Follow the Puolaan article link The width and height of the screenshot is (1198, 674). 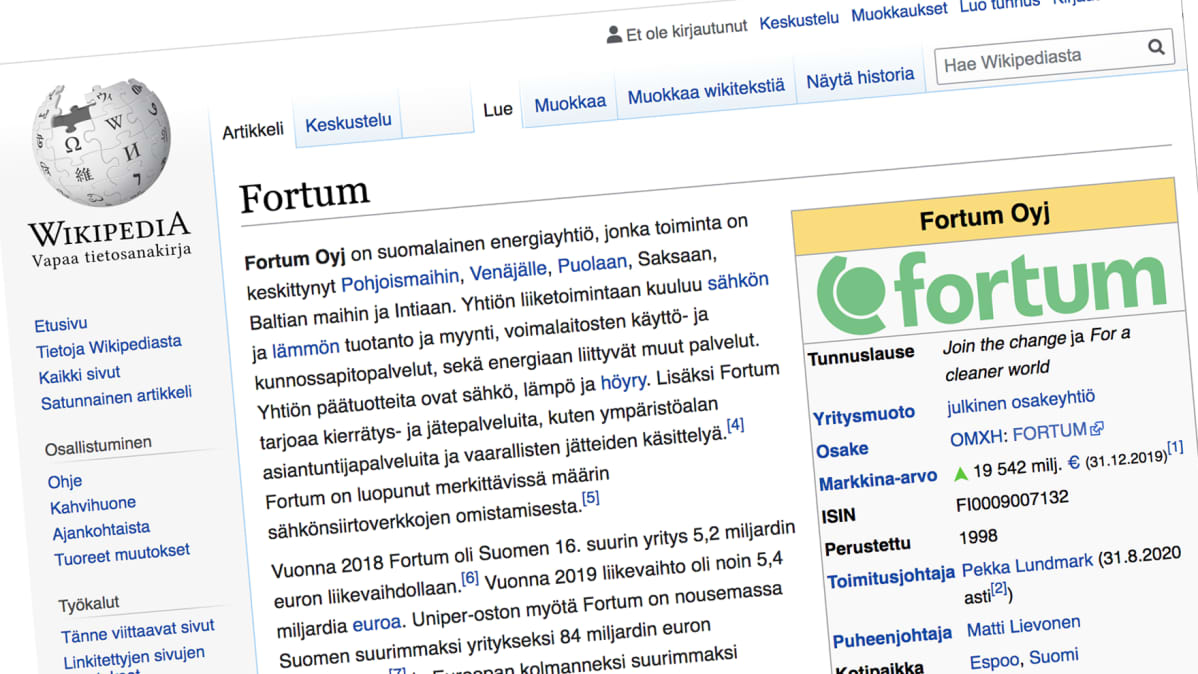tap(592, 264)
